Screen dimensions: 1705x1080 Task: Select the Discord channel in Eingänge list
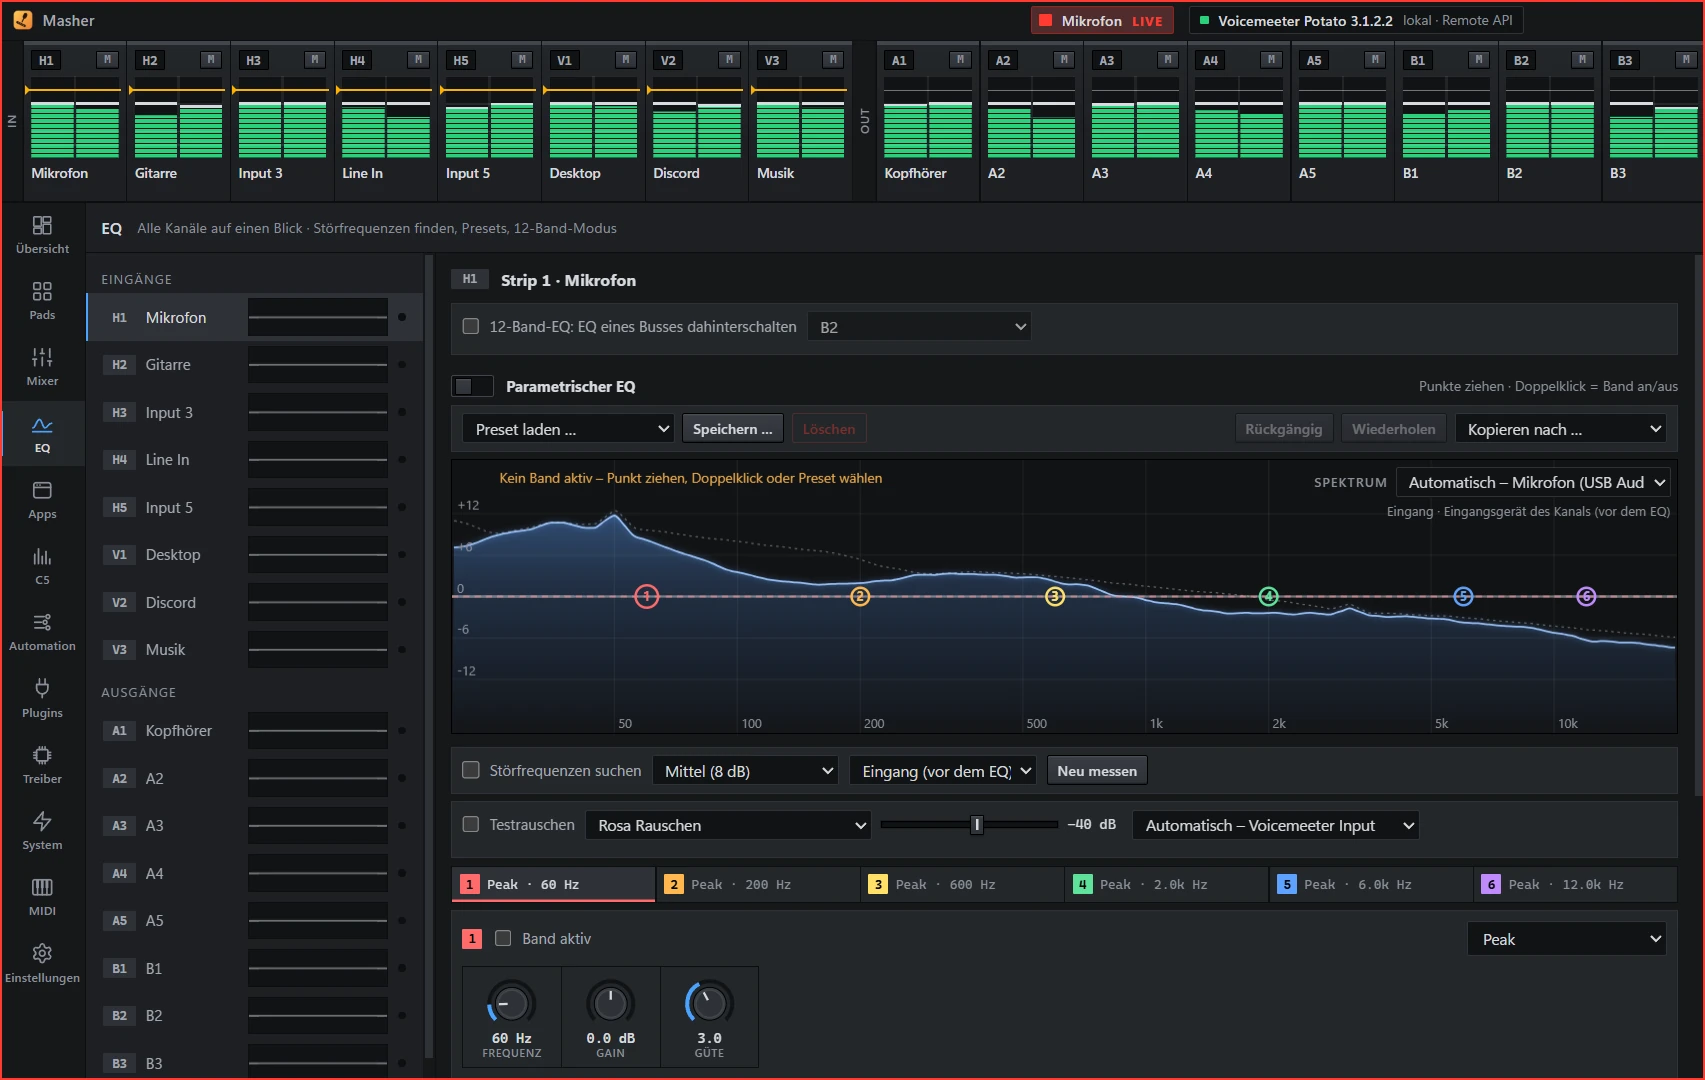[255, 602]
